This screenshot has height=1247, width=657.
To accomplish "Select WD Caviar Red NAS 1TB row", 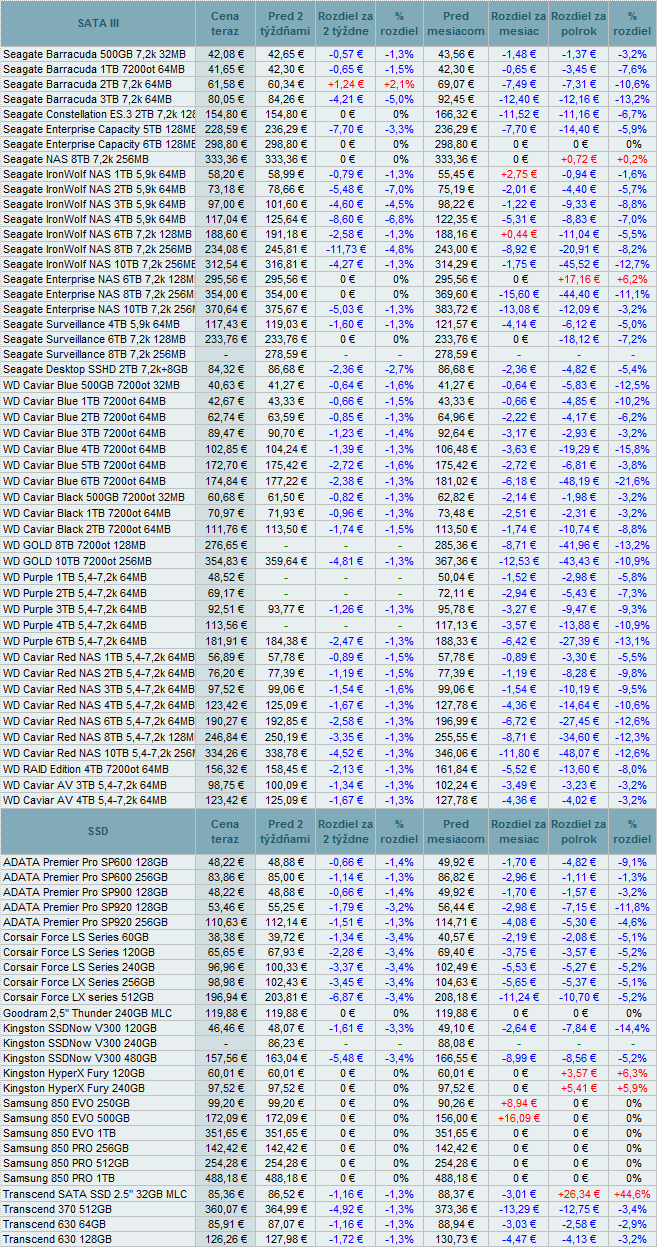I will coord(328,657).
